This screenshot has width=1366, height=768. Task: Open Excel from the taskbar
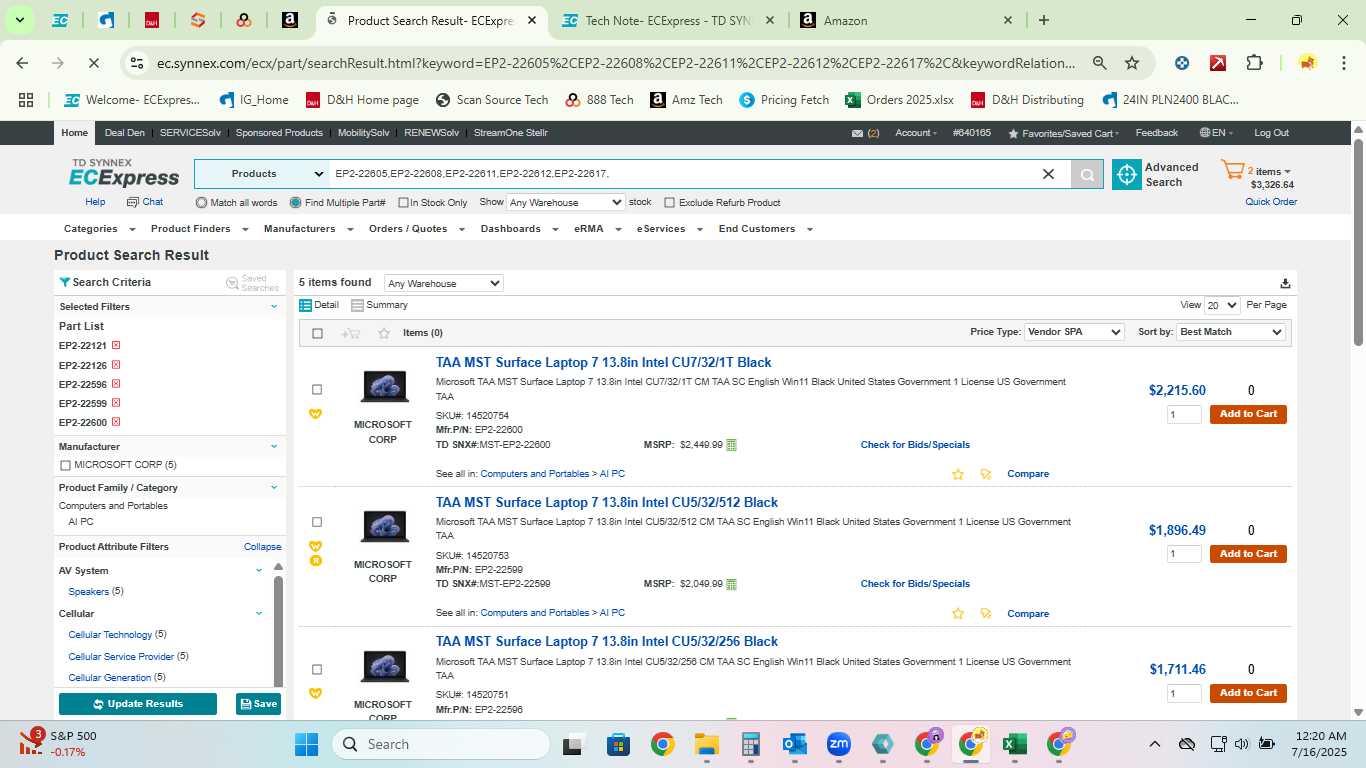pos(1014,744)
